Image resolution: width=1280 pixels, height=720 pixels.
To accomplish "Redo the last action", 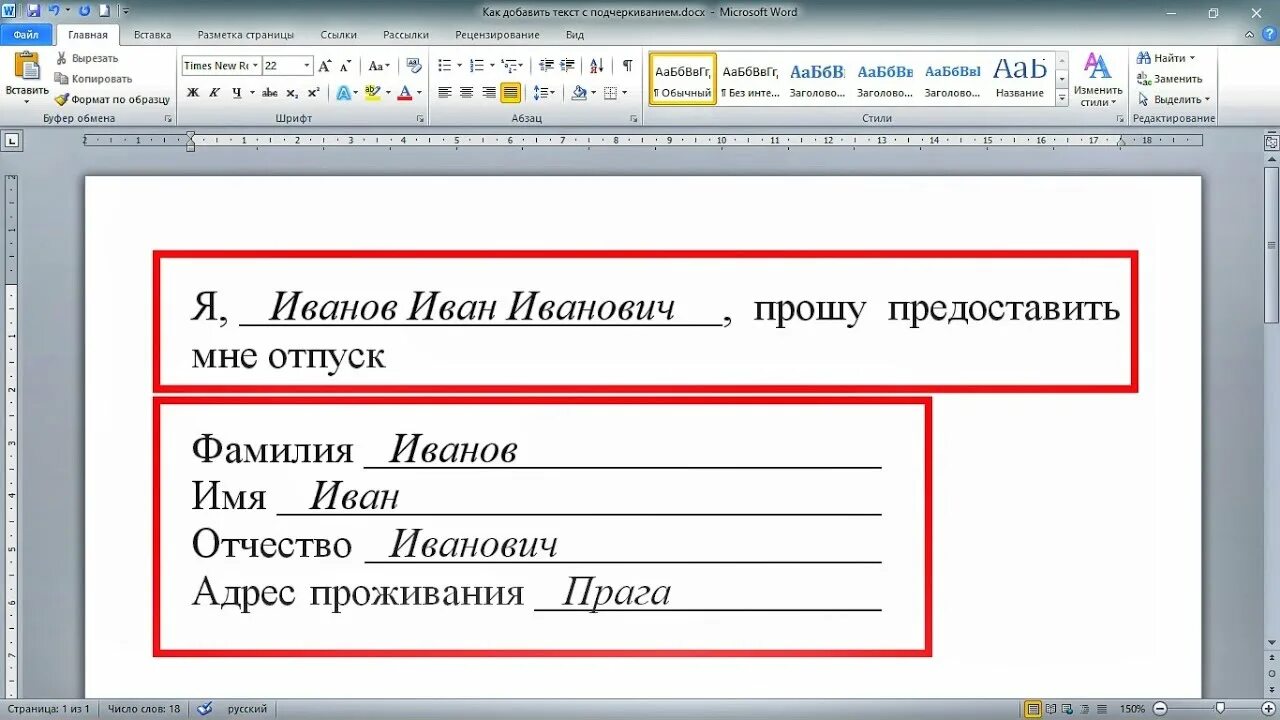I will (84, 11).
